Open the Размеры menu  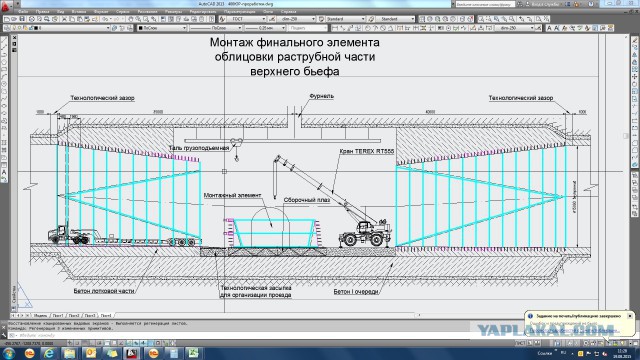pyautogui.click(x=173, y=12)
